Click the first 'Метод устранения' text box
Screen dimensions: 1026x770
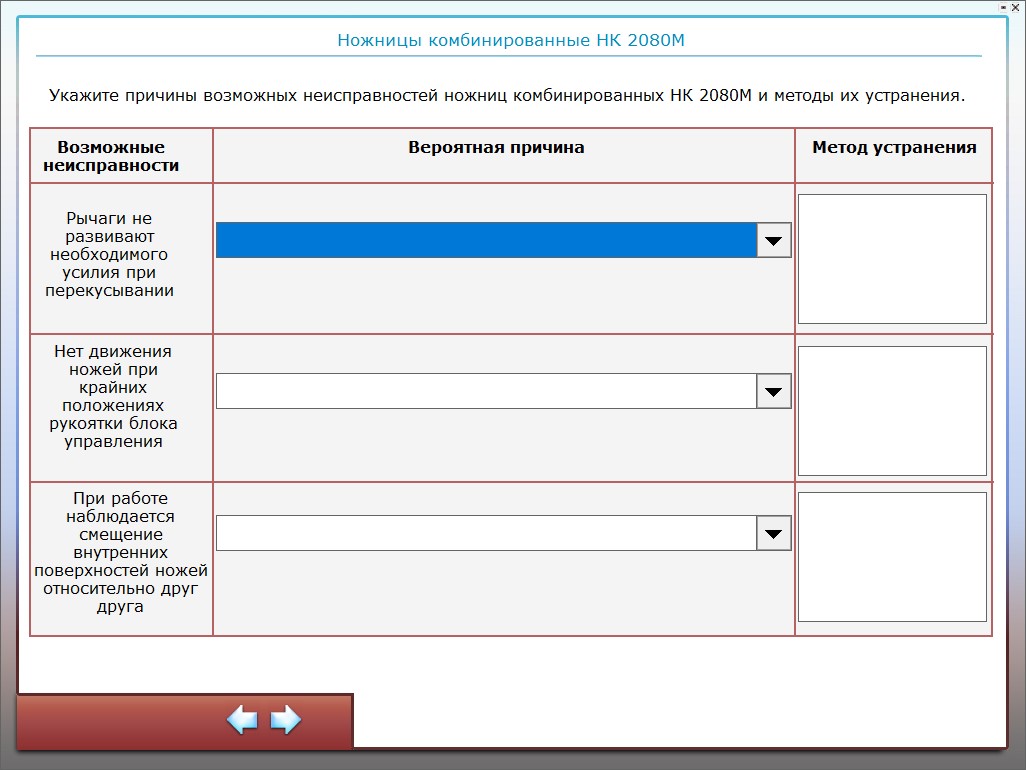click(892, 259)
